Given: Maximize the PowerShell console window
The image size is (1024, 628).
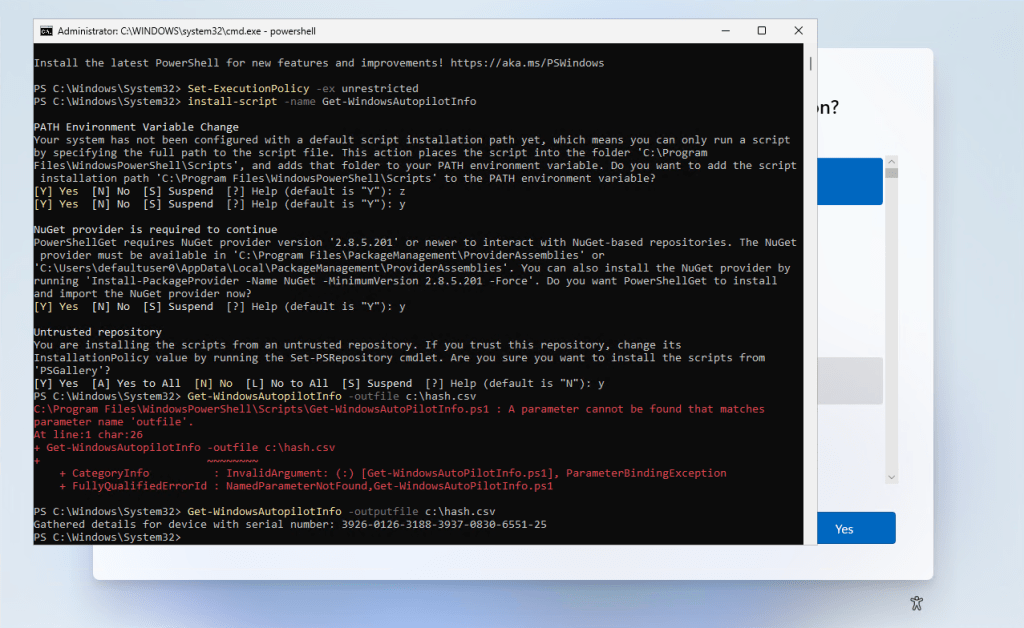Looking at the screenshot, I should (x=761, y=31).
